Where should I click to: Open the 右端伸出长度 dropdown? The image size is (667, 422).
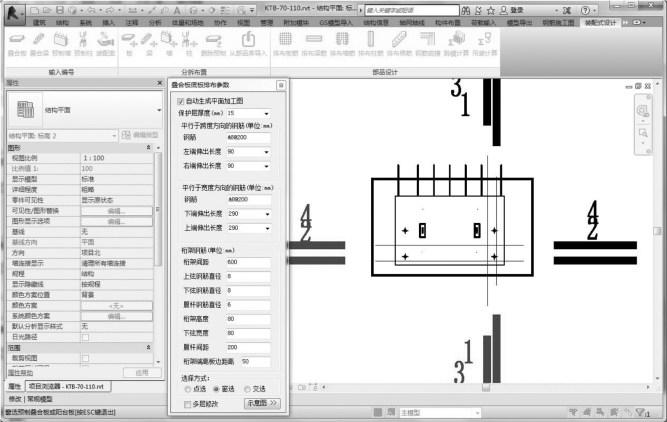(x=266, y=166)
